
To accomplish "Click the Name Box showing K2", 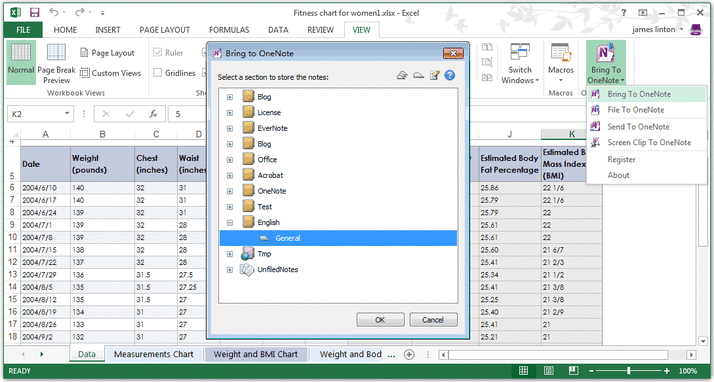I will 36,114.
